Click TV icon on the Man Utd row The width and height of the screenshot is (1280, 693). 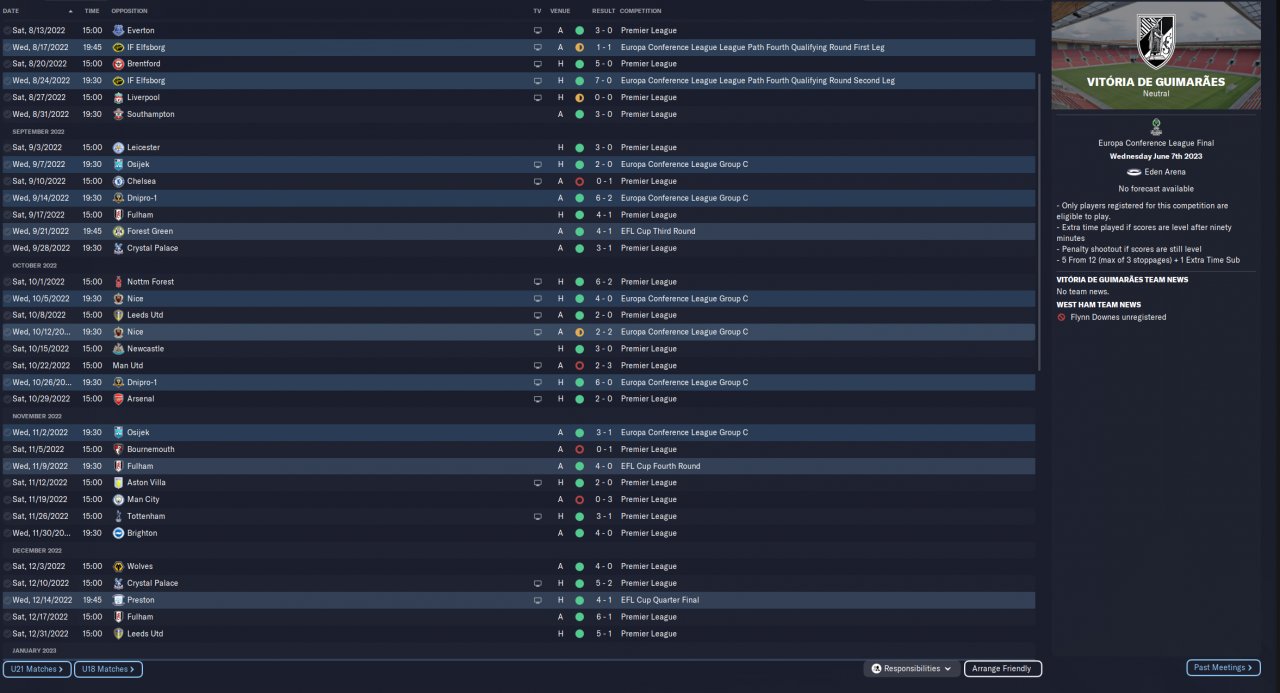pos(538,366)
